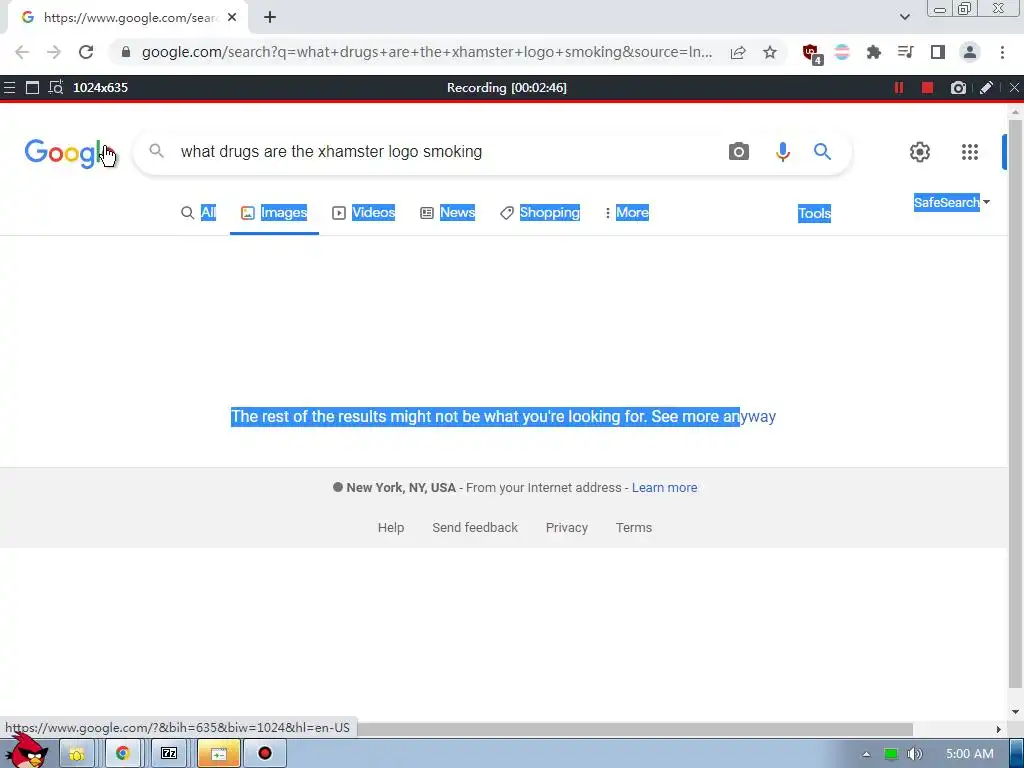Switch to the News tab
The height and width of the screenshot is (768, 1024).
tap(447, 213)
